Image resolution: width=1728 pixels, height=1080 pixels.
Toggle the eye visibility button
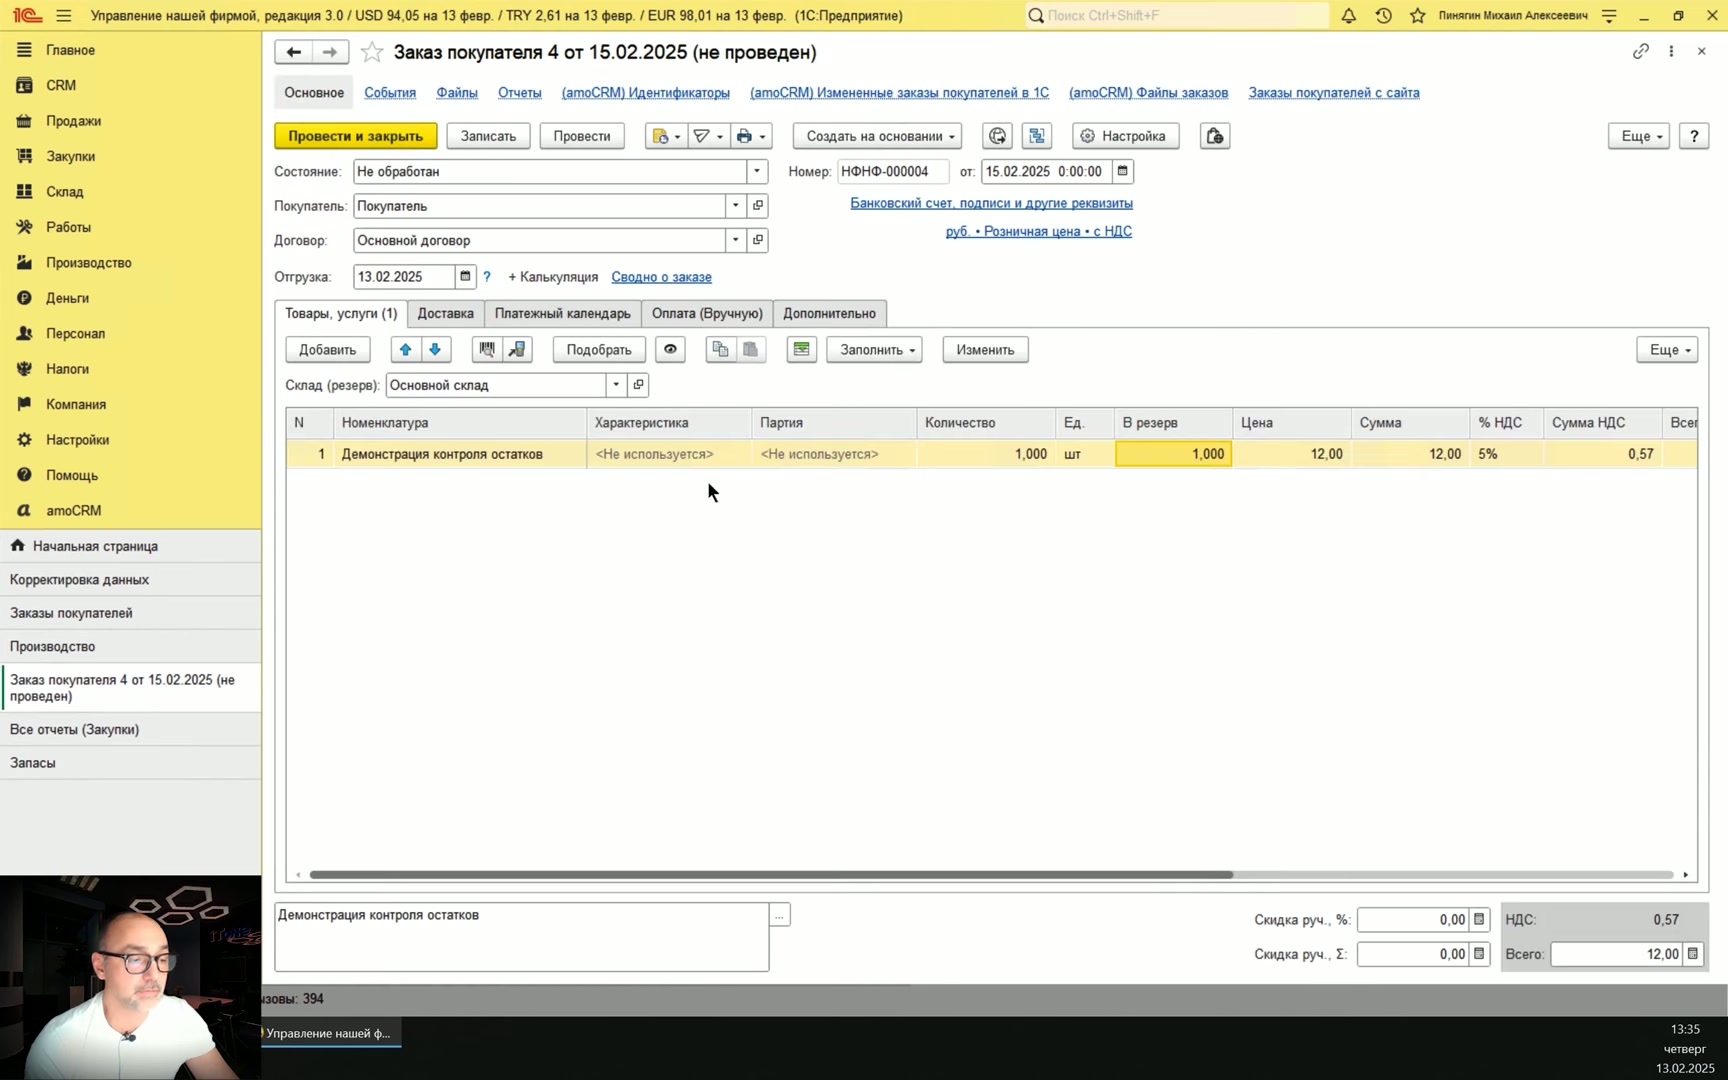(x=670, y=349)
